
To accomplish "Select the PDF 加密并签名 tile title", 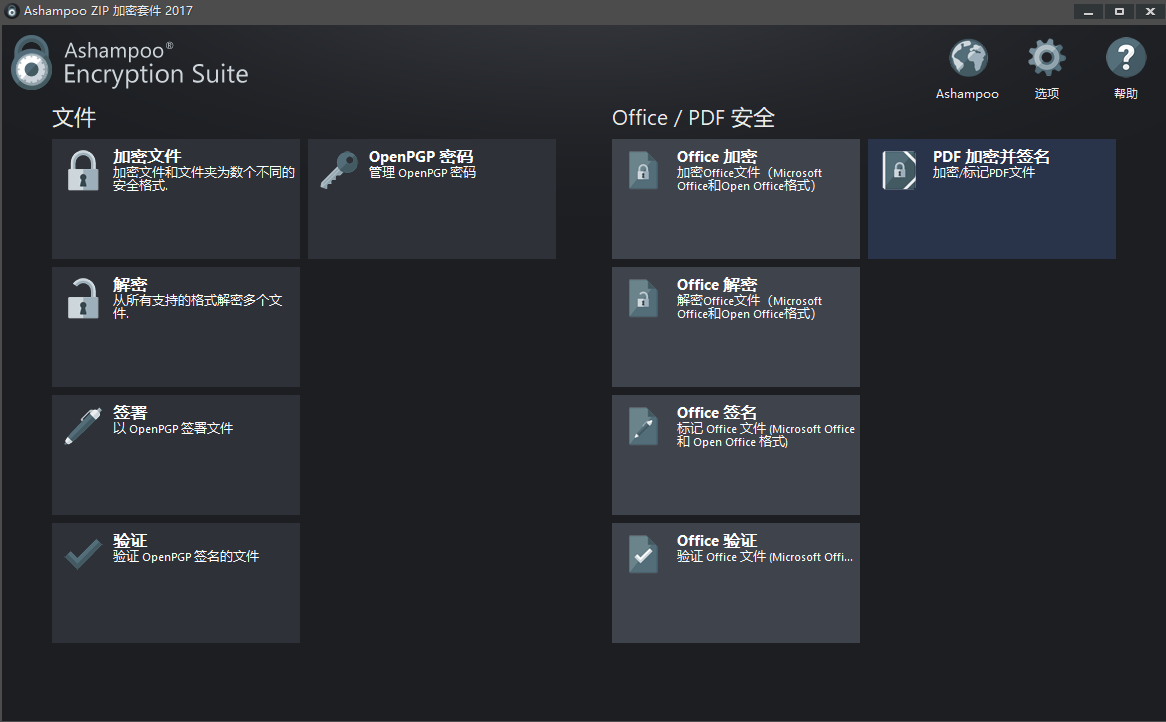I will (x=991, y=157).
